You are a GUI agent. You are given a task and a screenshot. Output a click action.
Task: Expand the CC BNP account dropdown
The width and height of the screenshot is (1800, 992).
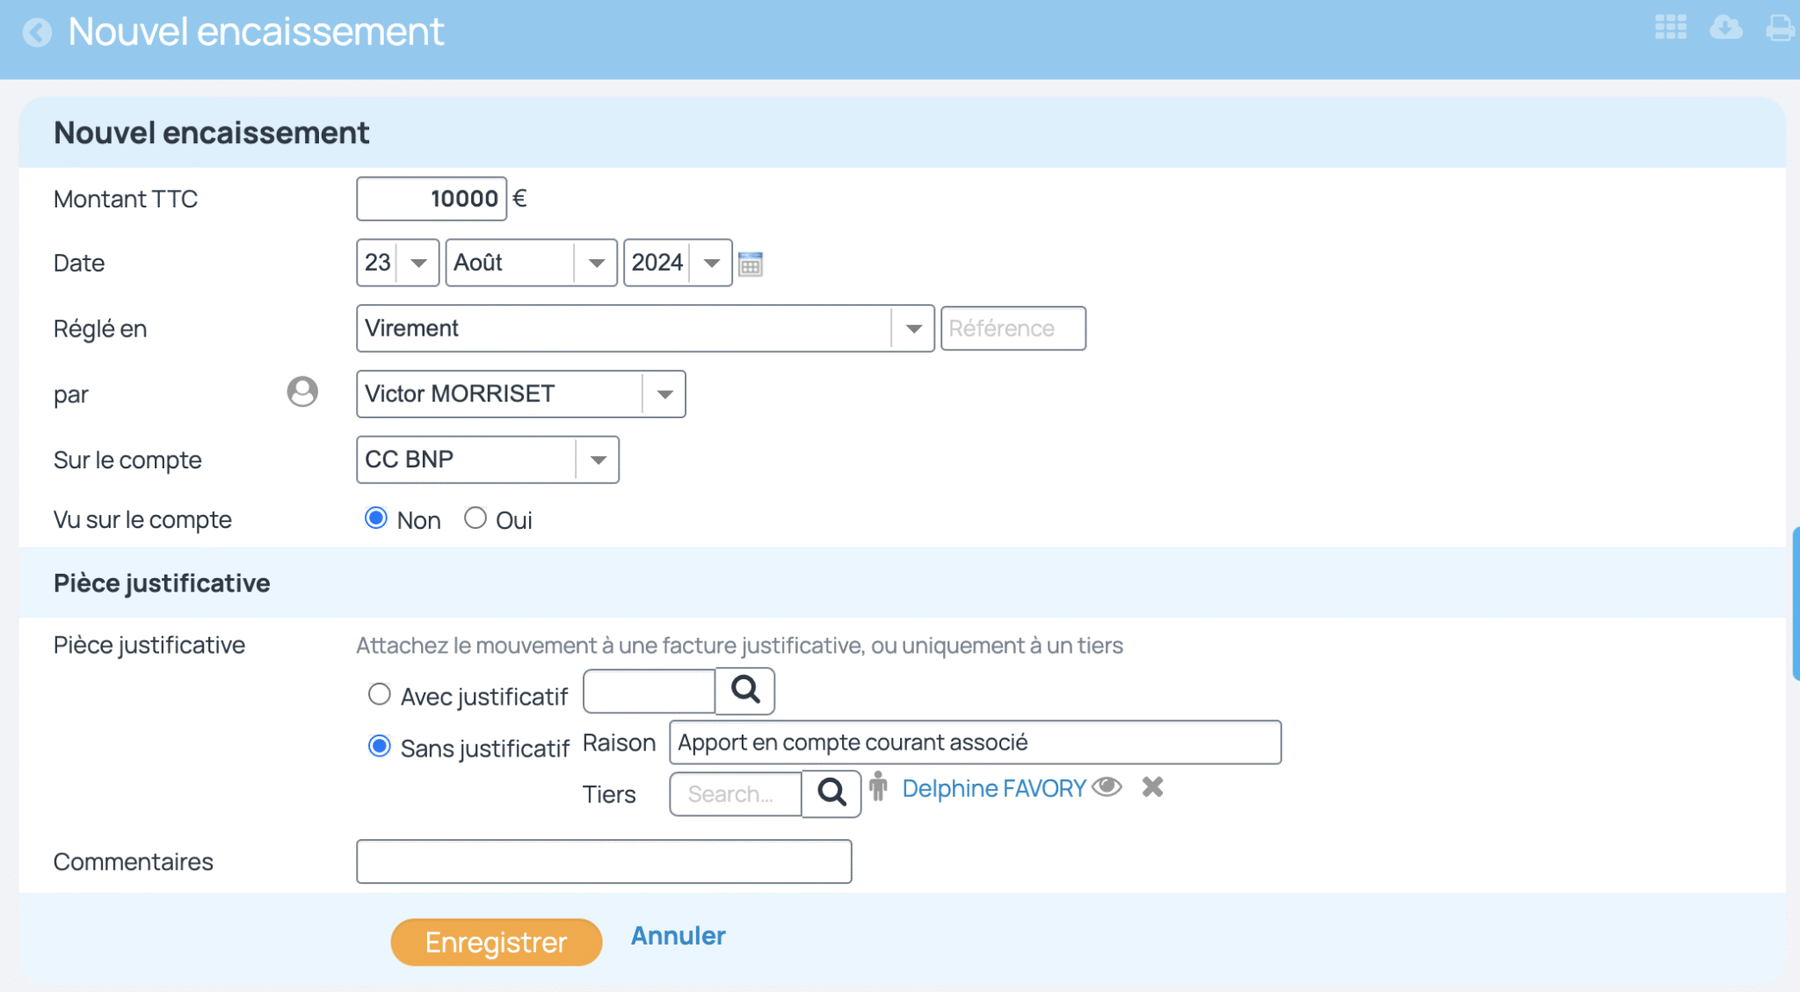click(488, 460)
